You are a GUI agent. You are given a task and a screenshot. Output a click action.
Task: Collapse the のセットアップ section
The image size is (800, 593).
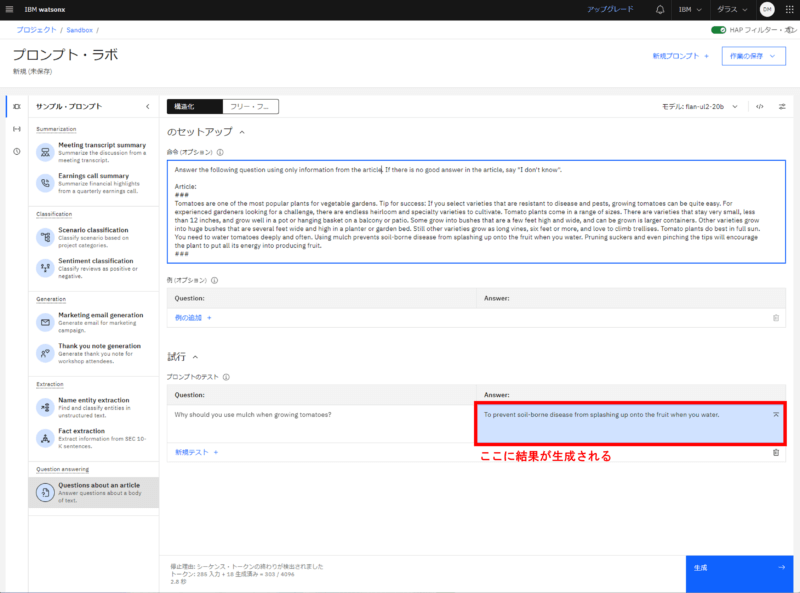click(x=242, y=132)
